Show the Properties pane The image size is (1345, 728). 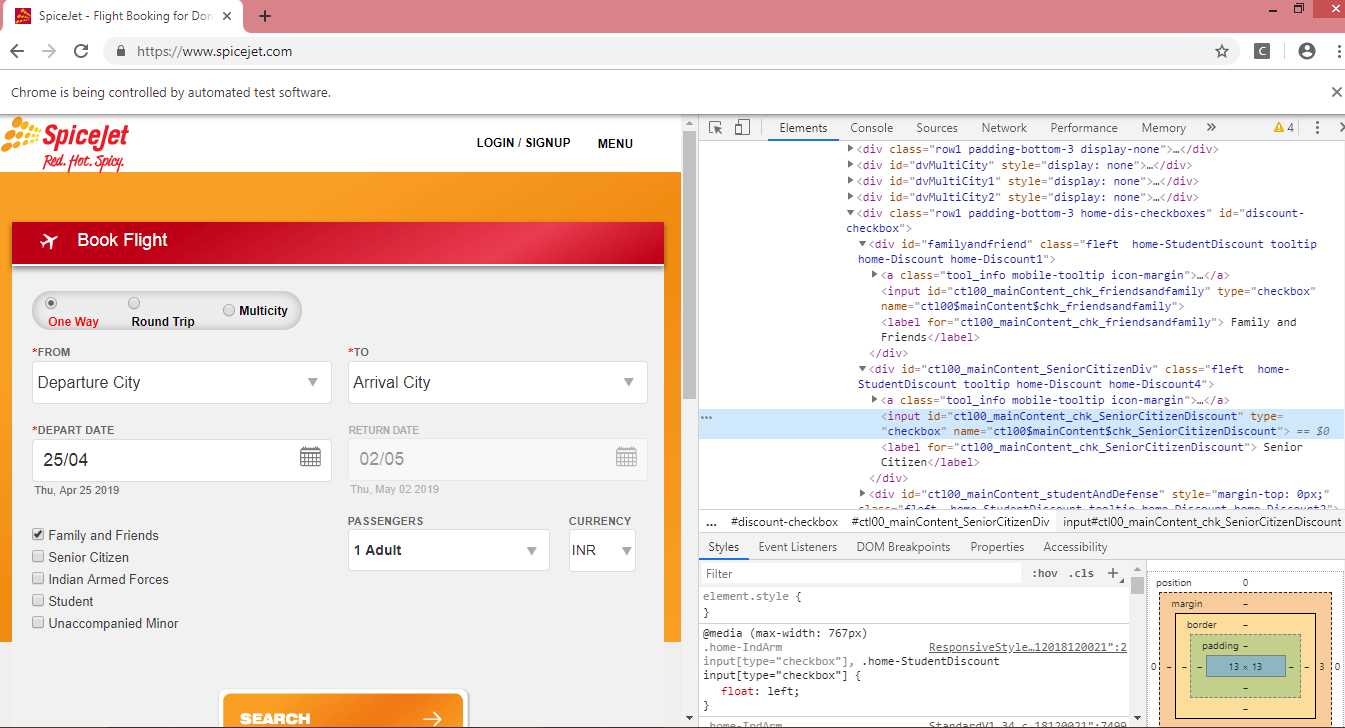(x=997, y=547)
